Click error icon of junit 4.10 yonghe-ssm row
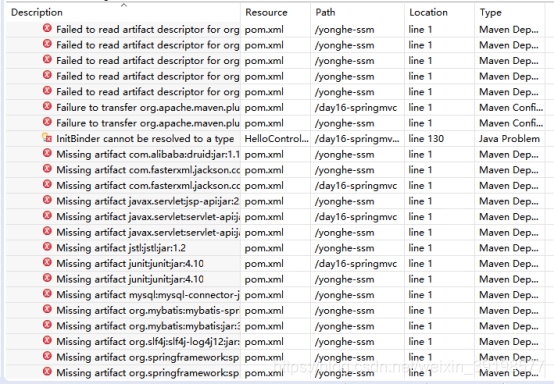554x385 pixels. (x=47, y=278)
